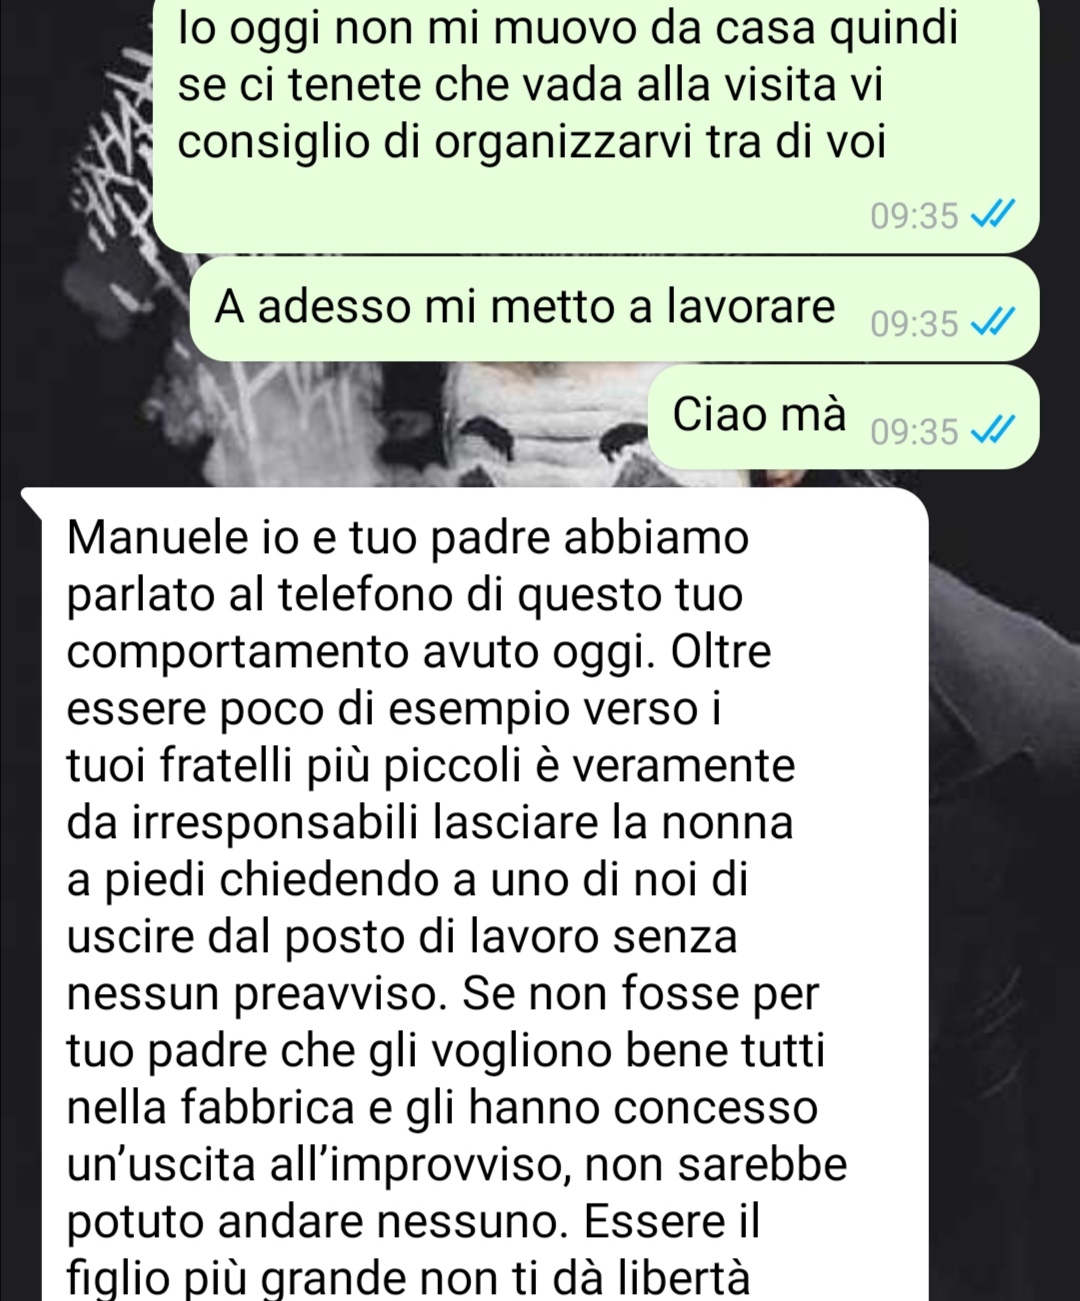Click the text 'comportamento avuto oggi. Oltre'
This screenshot has height=1301, width=1080.
419,653
